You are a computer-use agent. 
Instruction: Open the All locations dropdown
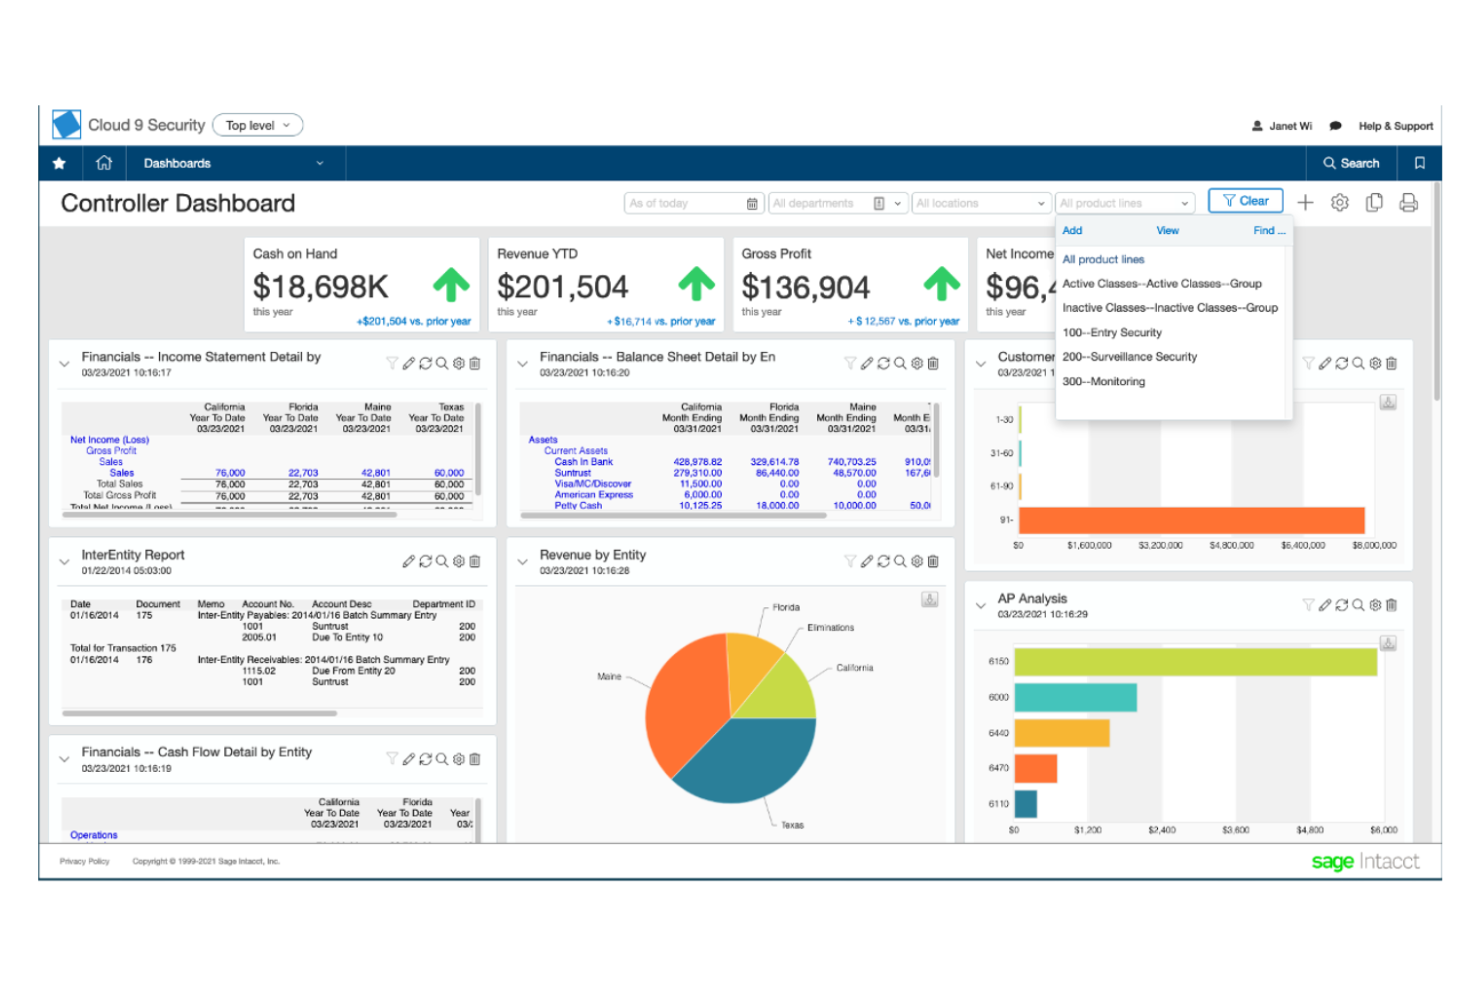click(981, 203)
